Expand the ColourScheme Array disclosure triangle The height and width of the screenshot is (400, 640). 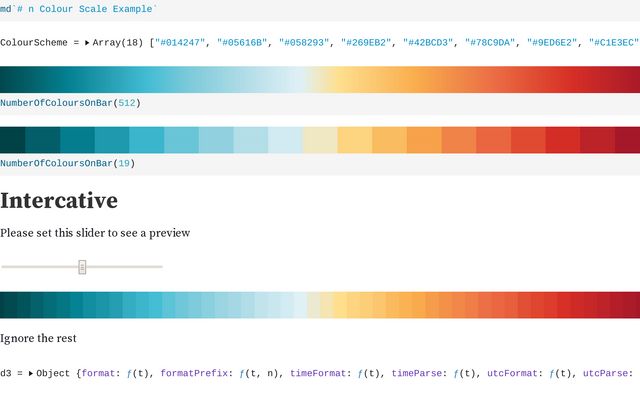point(87,43)
